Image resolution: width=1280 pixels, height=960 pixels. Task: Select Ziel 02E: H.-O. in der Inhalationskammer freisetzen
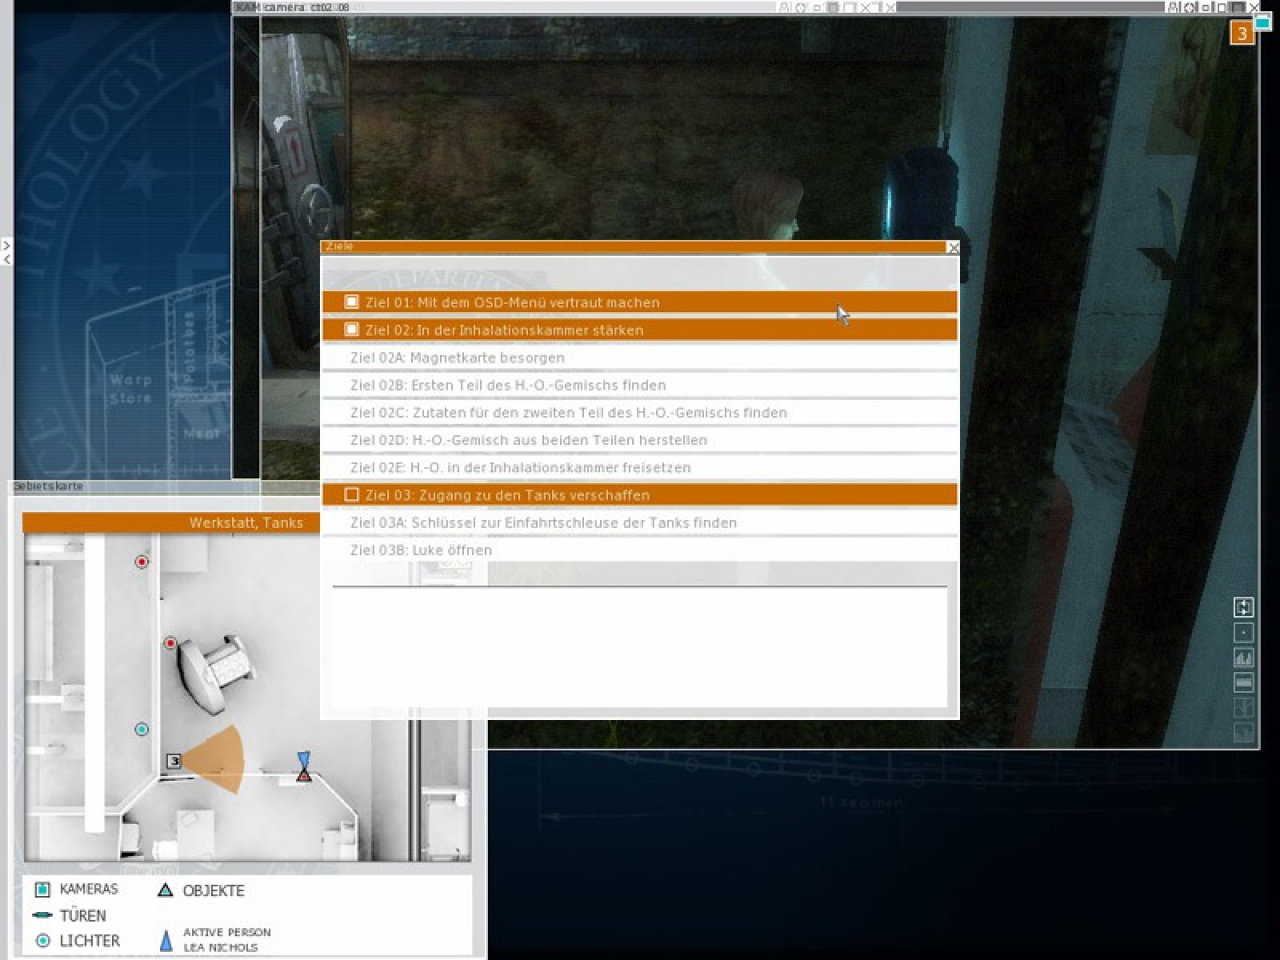(x=640, y=467)
